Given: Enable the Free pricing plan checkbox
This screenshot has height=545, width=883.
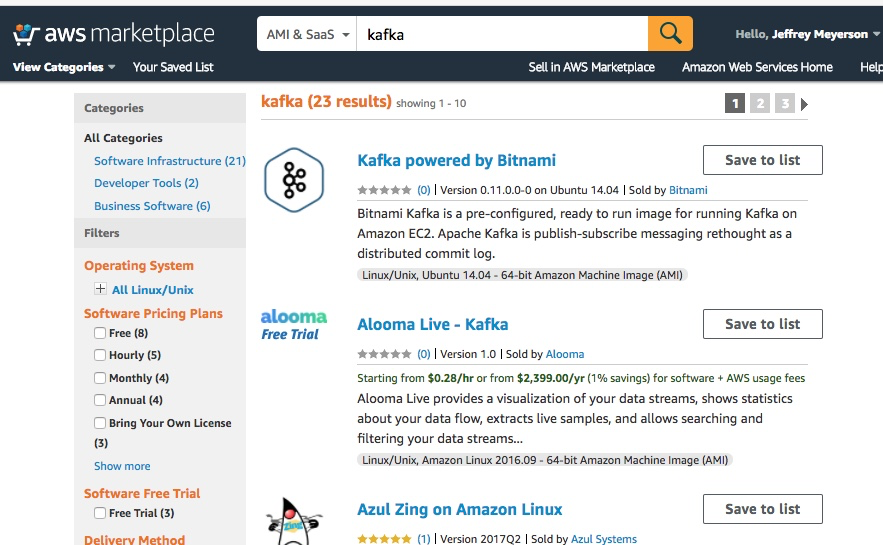Looking at the screenshot, I should pos(100,333).
